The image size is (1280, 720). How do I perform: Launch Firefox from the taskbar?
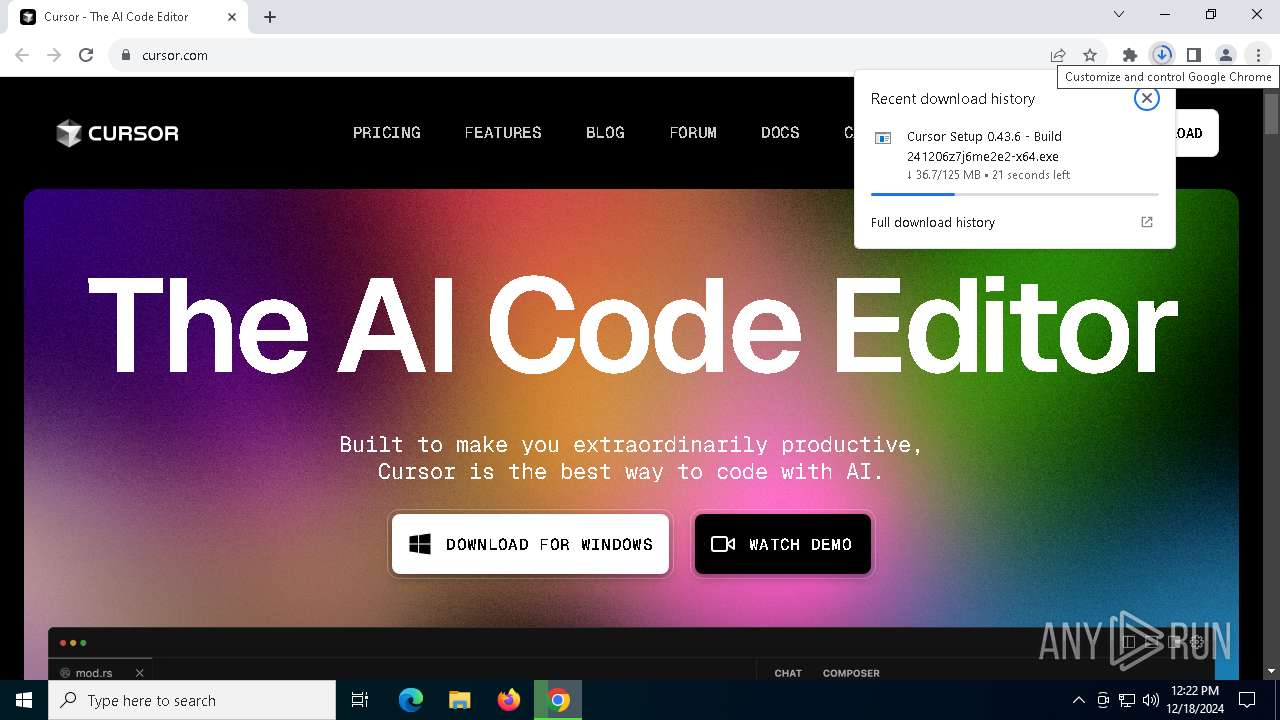509,700
